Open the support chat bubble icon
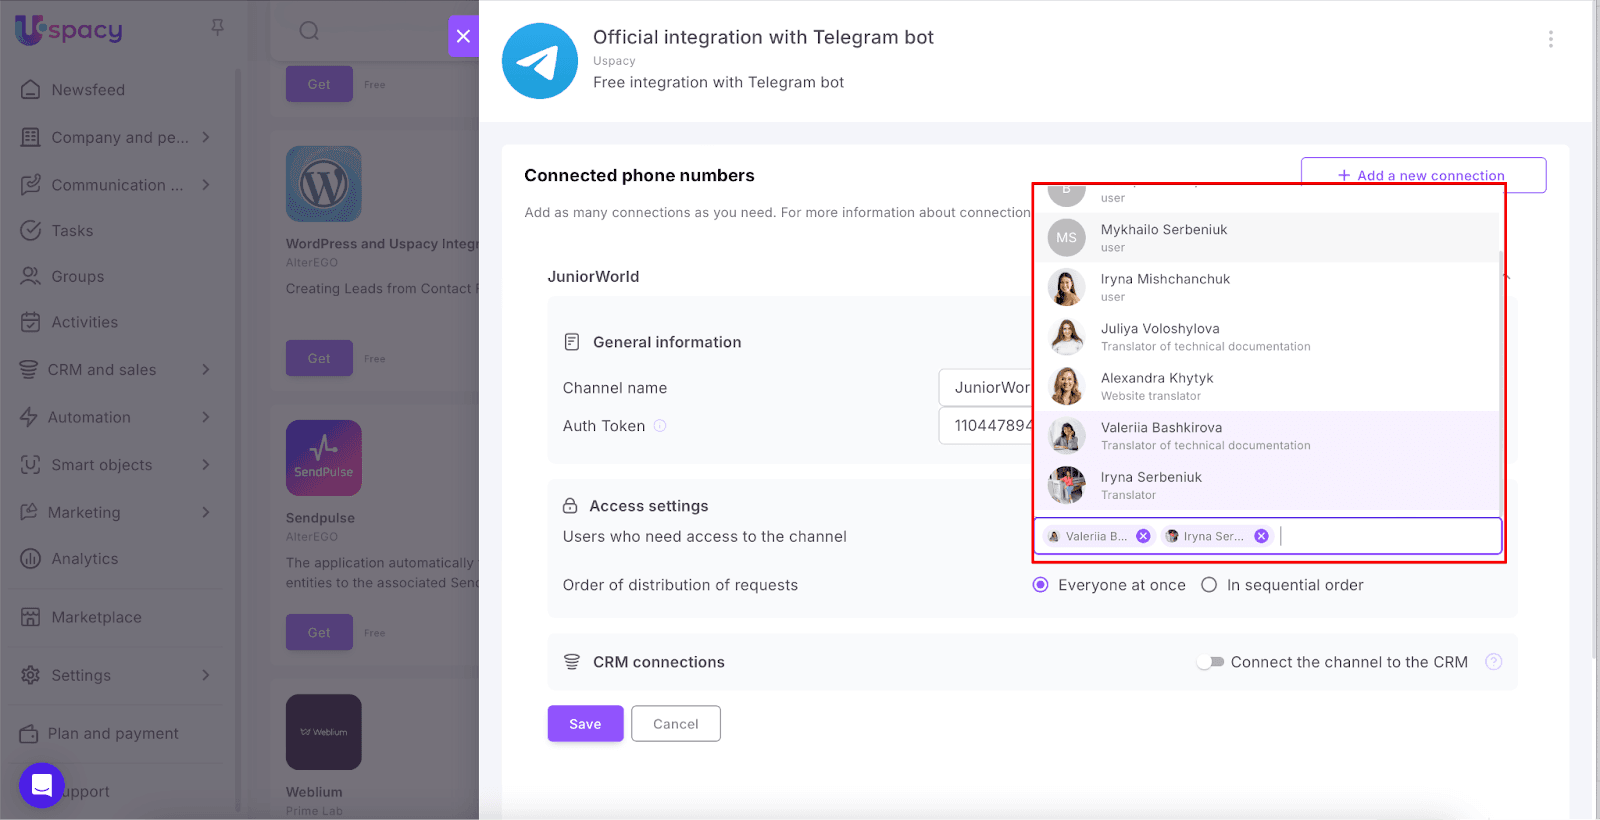 click(x=42, y=785)
